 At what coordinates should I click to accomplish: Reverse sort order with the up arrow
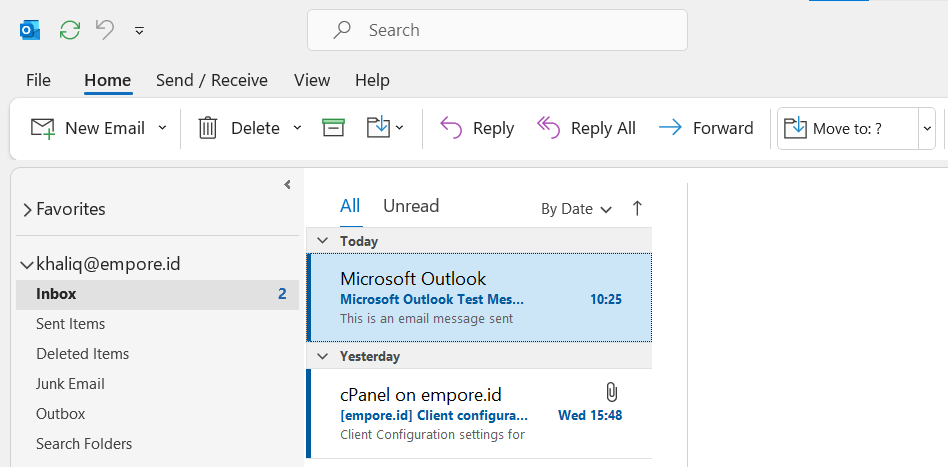(637, 209)
